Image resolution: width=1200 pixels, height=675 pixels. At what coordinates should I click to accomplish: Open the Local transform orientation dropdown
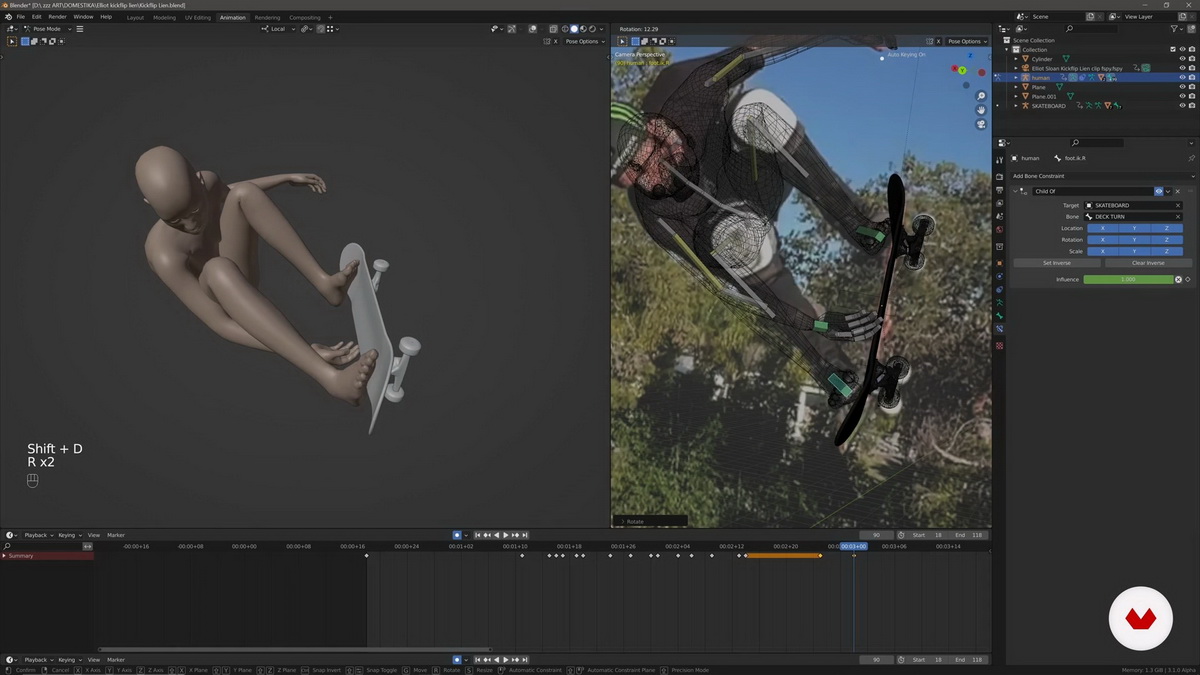279,29
